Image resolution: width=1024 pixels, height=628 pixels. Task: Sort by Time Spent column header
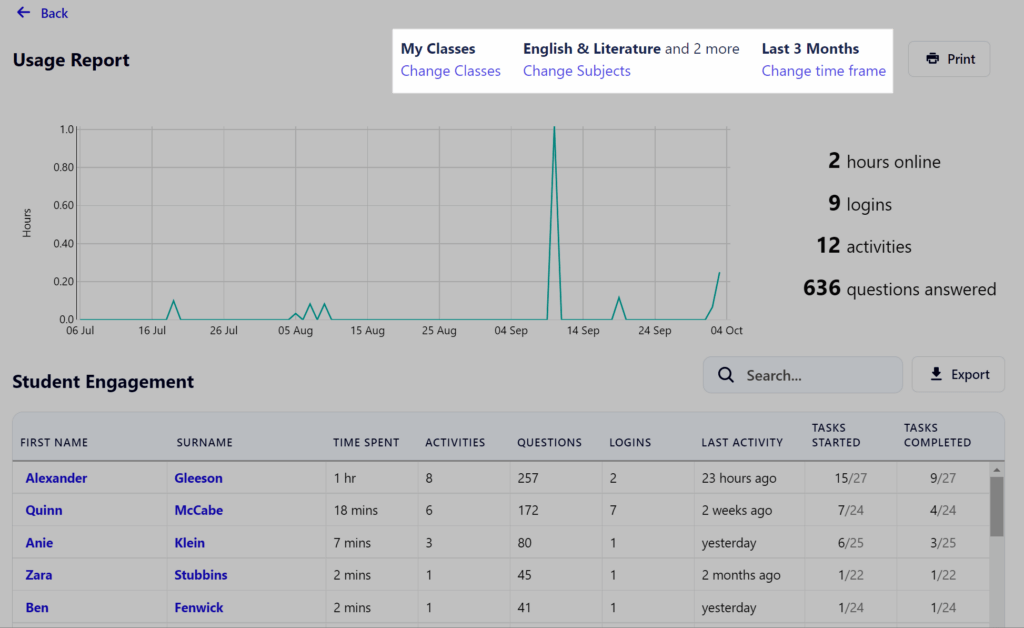pyautogui.click(x=366, y=442)
